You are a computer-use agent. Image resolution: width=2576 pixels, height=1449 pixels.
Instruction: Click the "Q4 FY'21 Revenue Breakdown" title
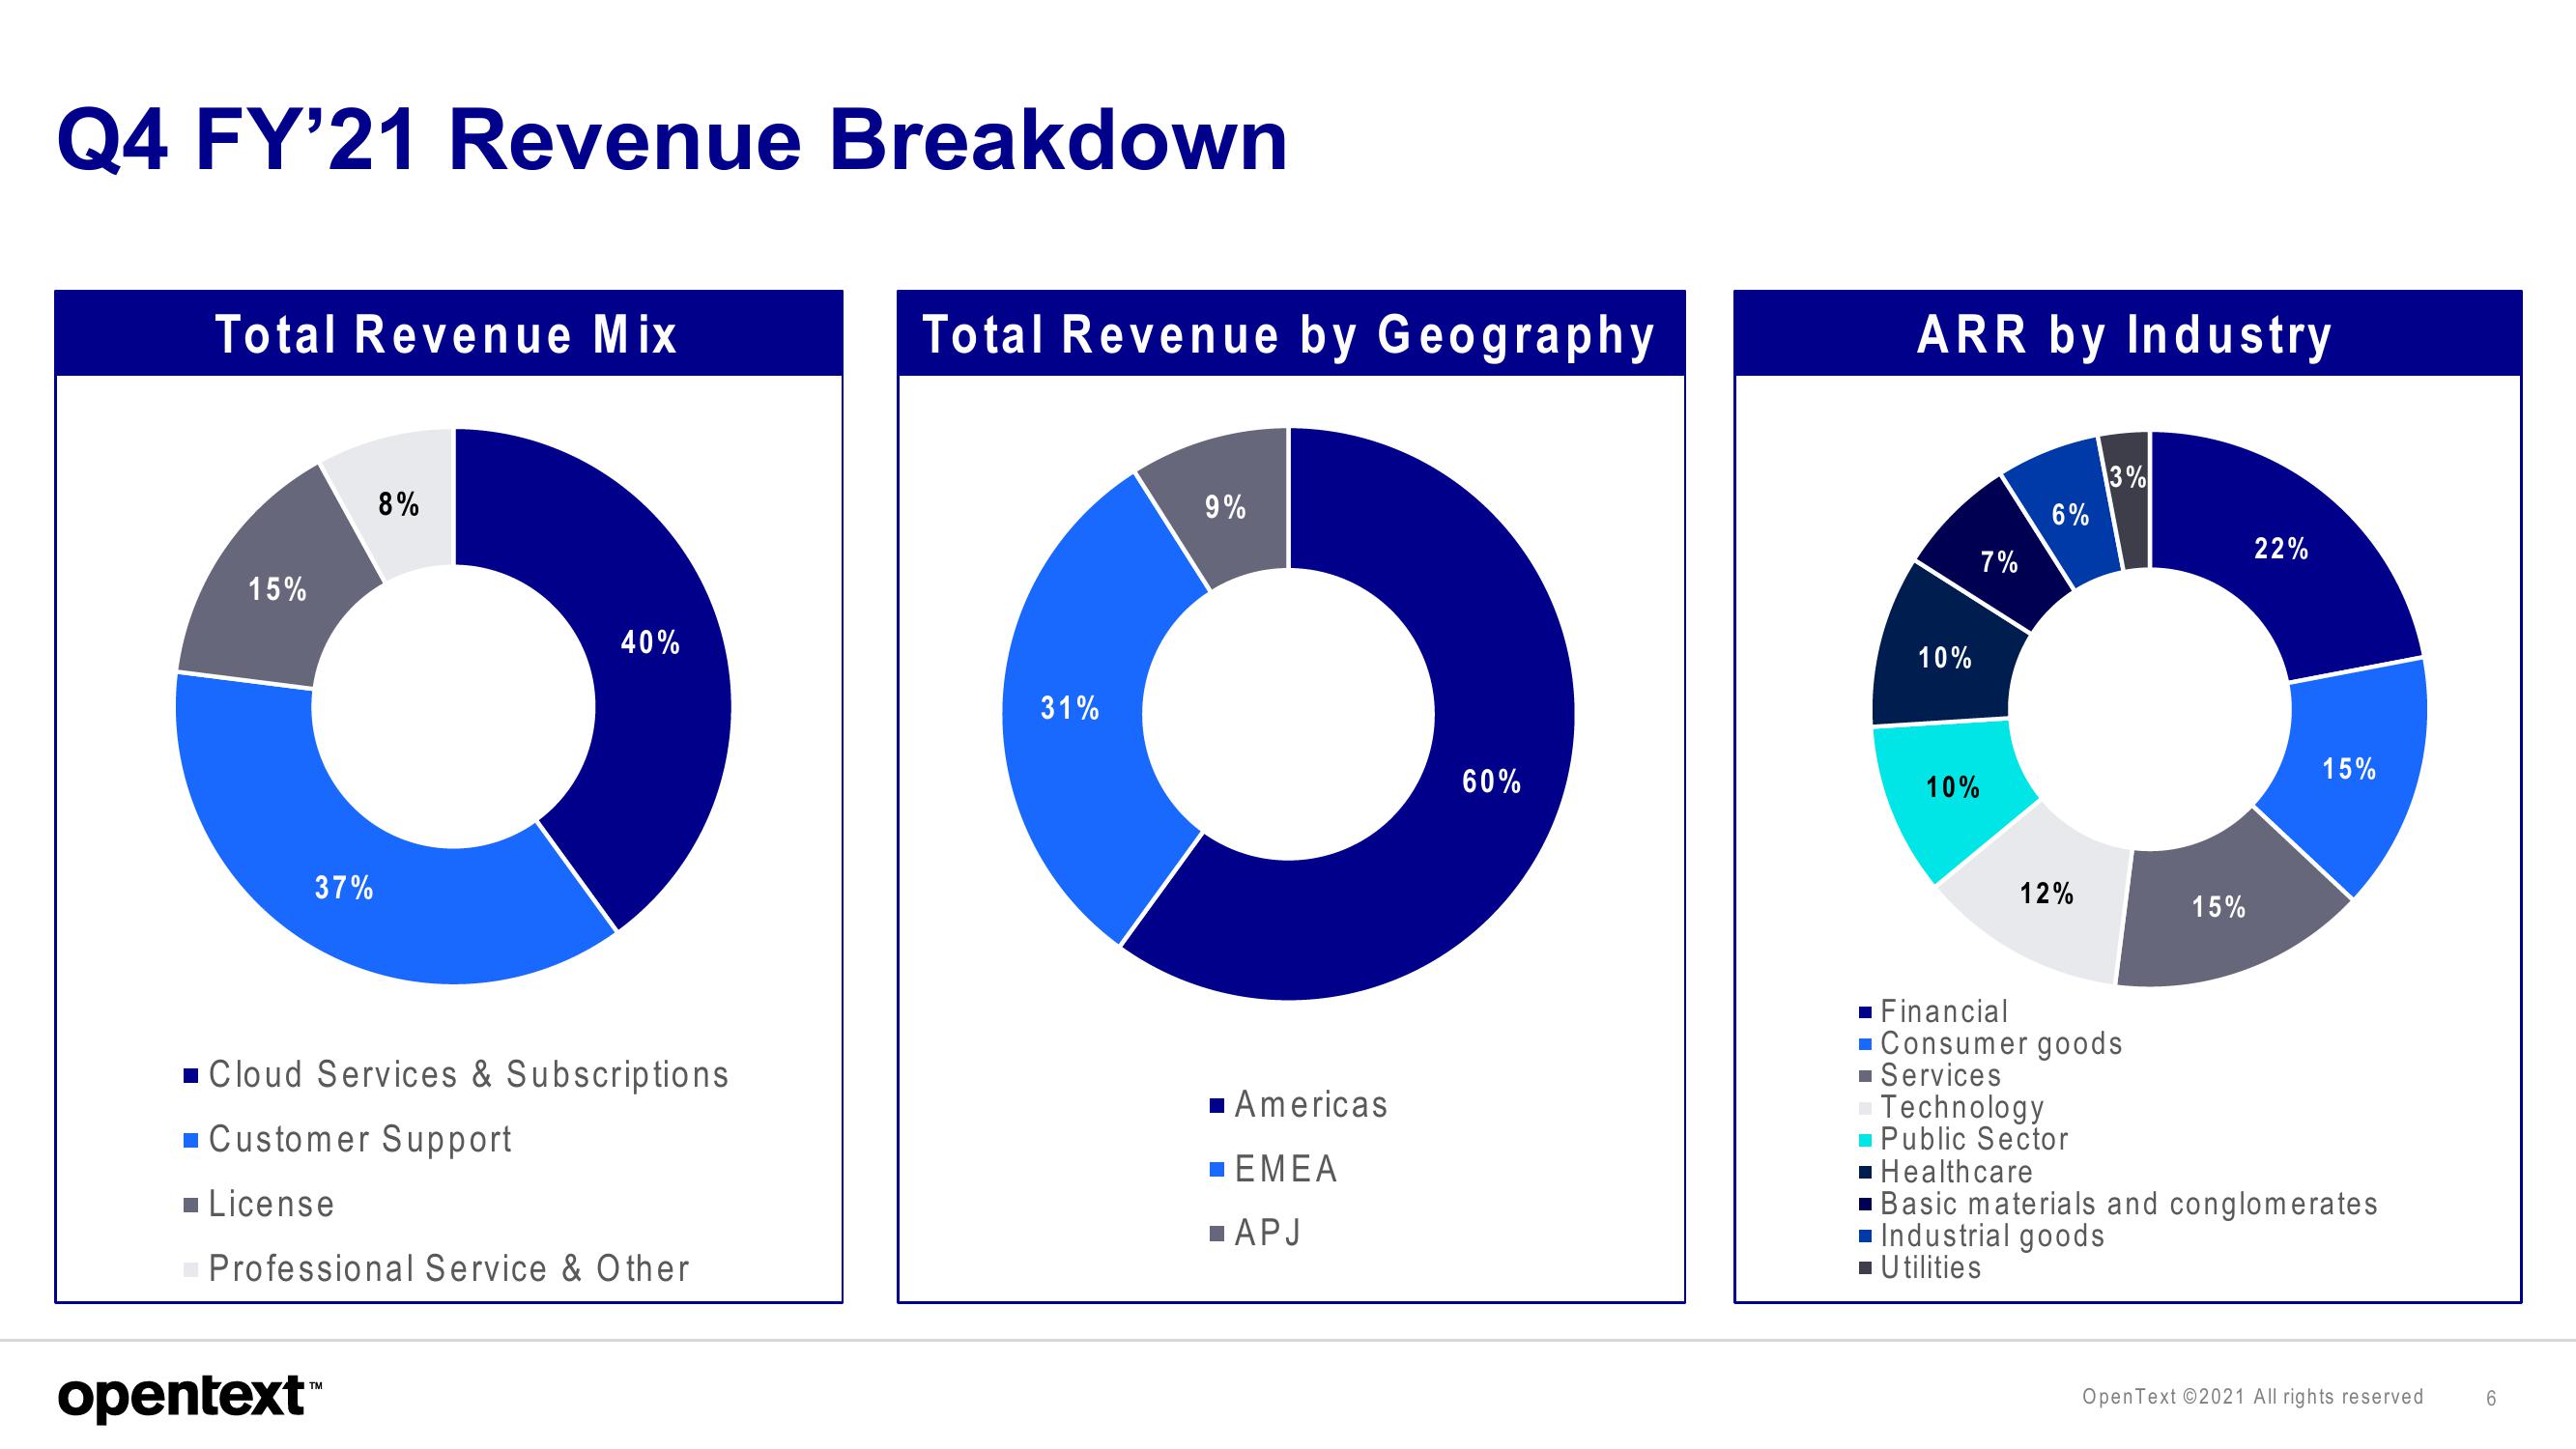tap(672, 141)
